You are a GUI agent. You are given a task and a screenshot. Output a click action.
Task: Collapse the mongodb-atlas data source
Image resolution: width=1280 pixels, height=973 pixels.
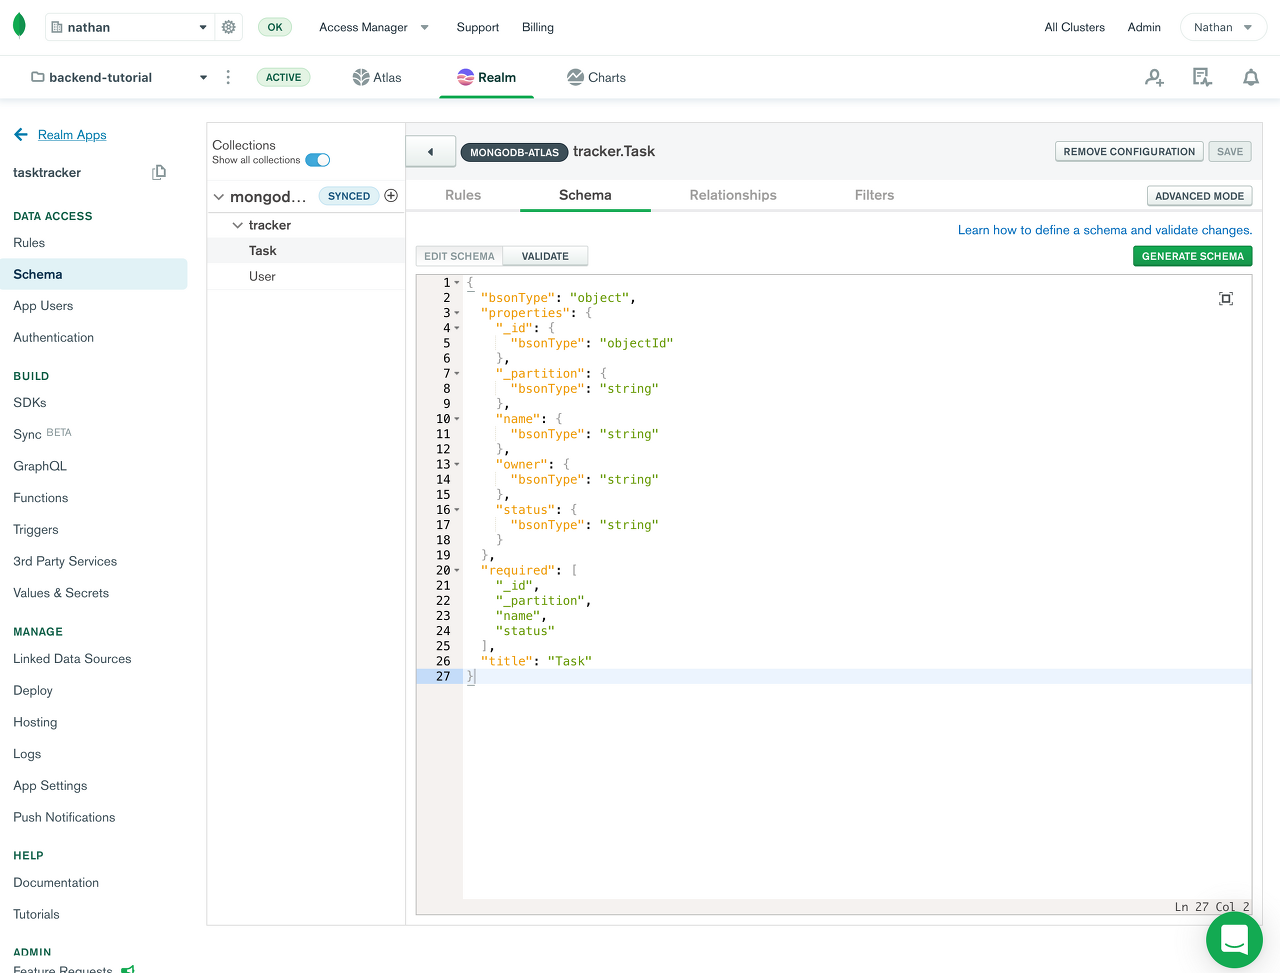(x=219, y=197)
